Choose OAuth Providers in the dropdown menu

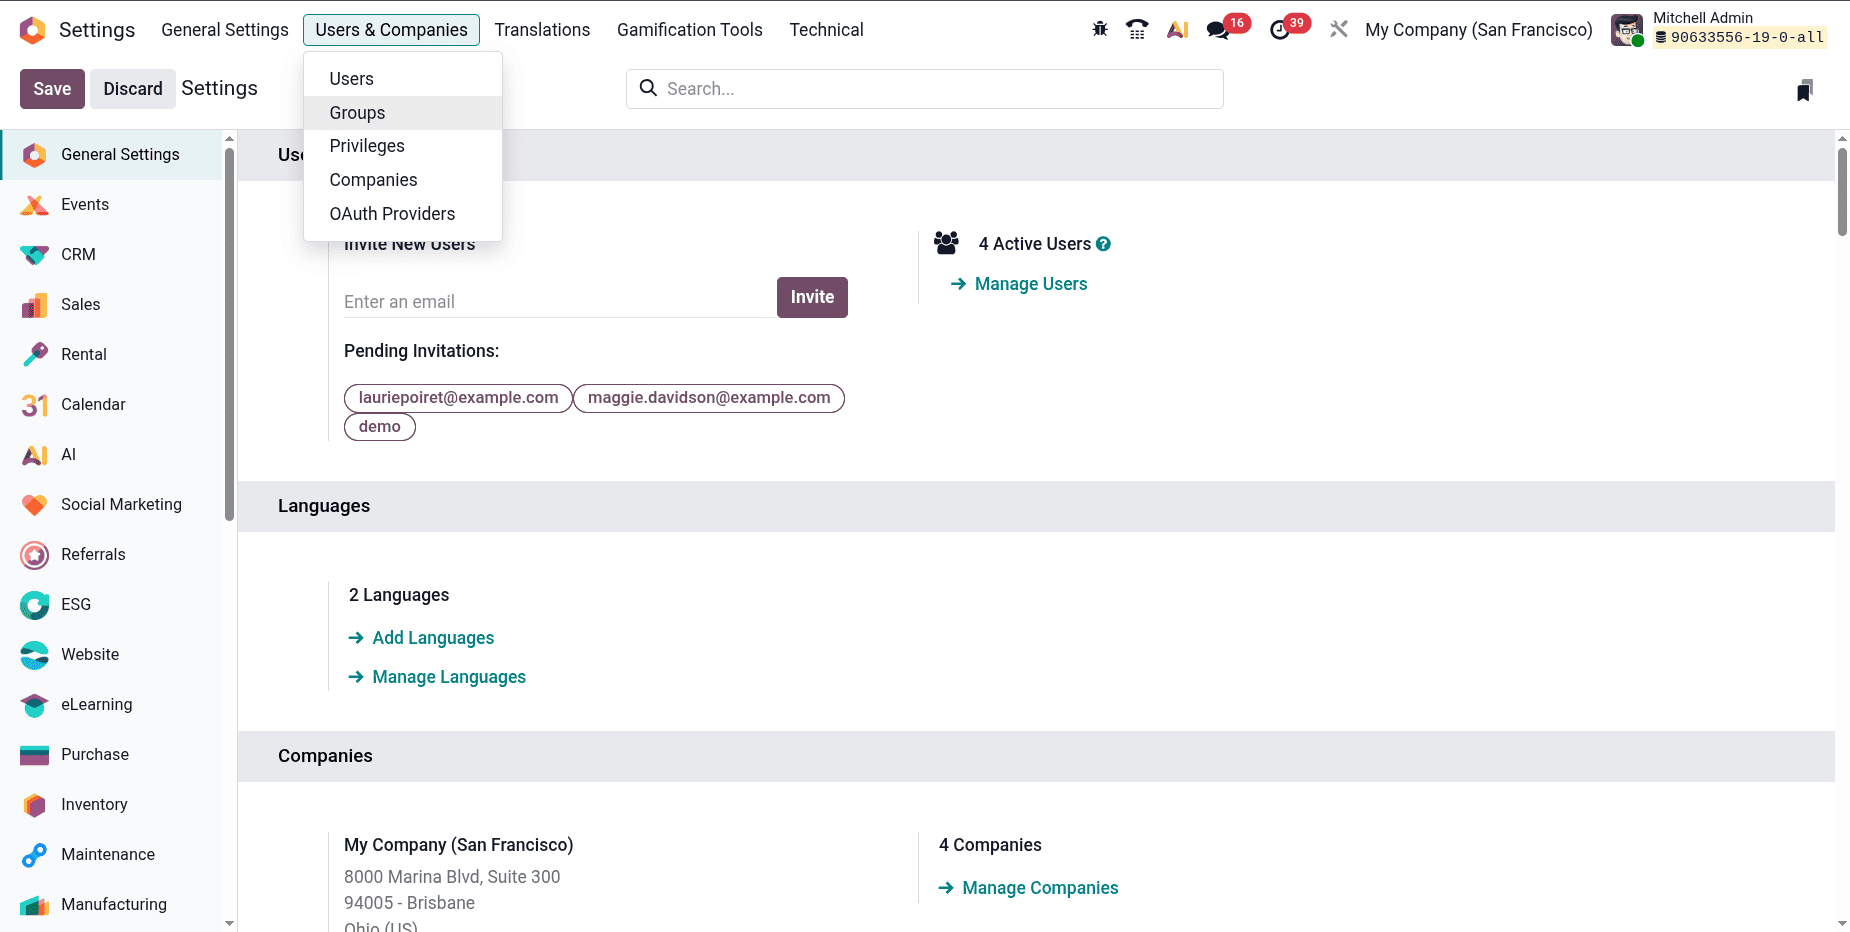point(392,213)
